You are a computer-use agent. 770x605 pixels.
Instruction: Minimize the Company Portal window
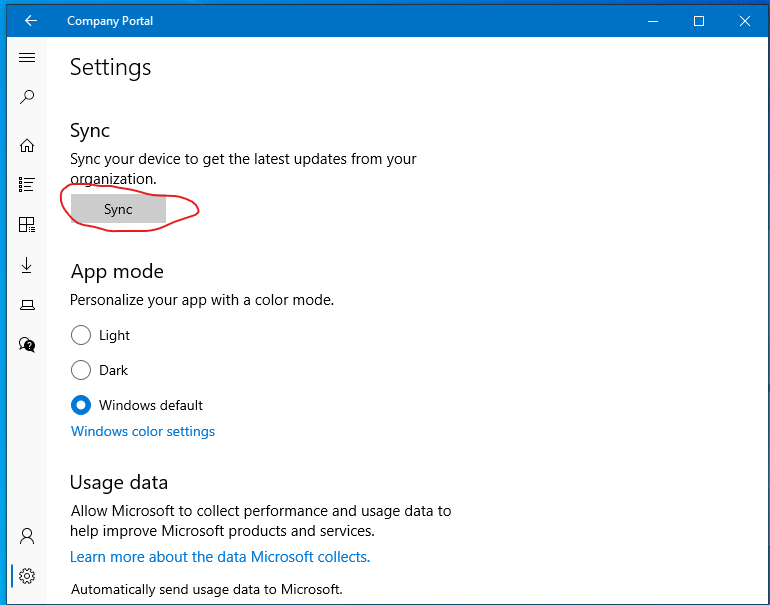click(653, 21)
